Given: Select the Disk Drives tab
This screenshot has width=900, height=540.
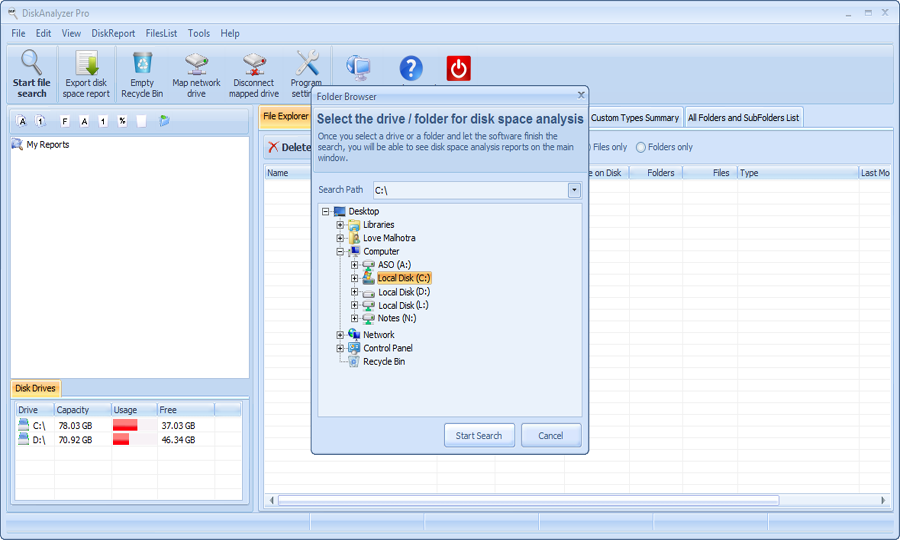Looking at the screenshot, I should [36, 389].
